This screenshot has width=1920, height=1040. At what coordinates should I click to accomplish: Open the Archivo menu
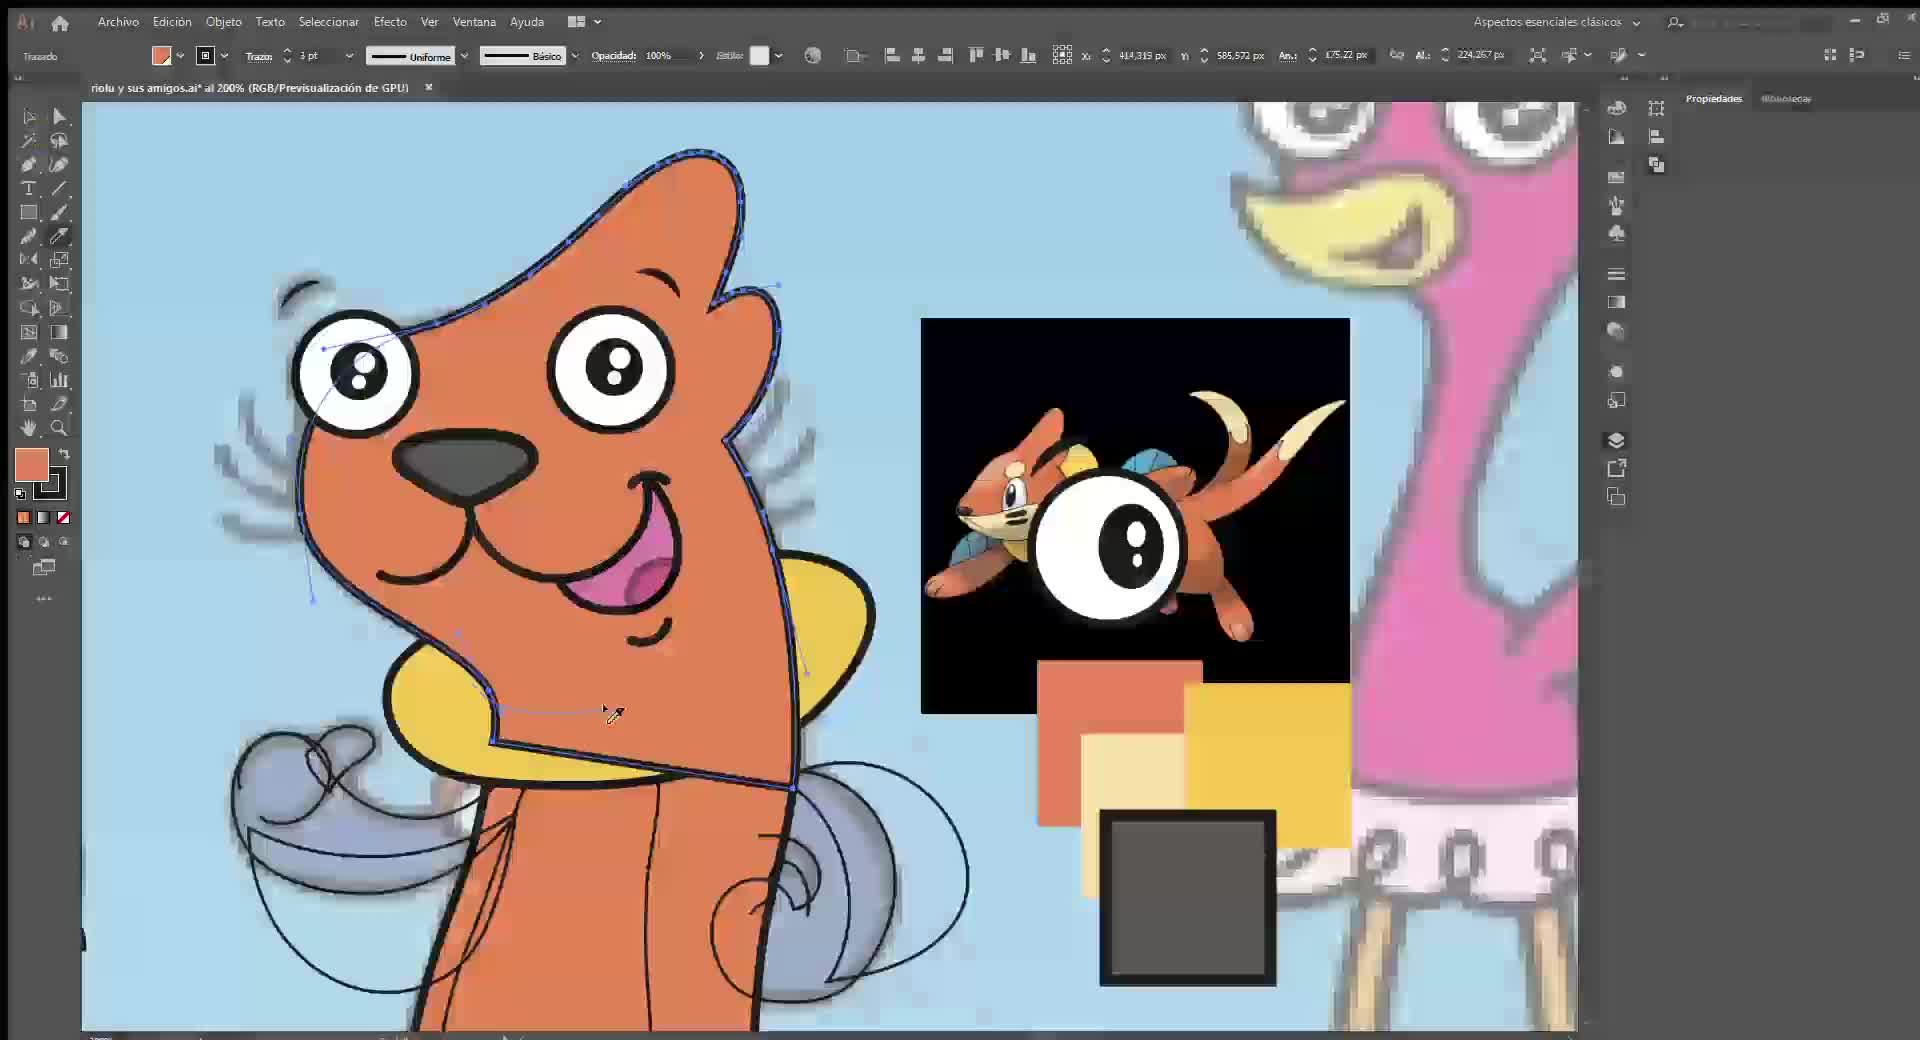pos(118,22)
